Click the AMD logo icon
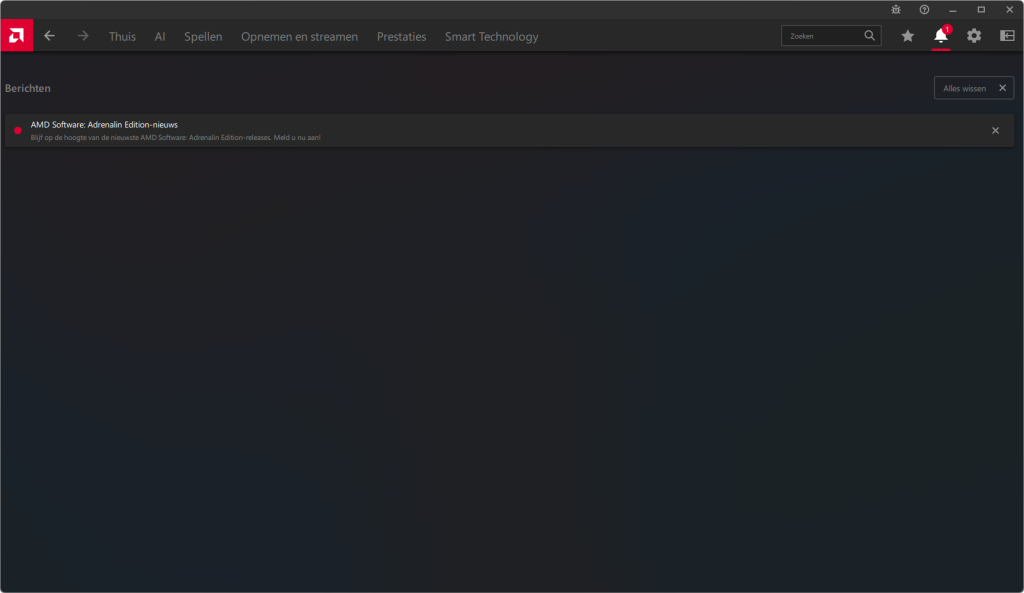 16,36
